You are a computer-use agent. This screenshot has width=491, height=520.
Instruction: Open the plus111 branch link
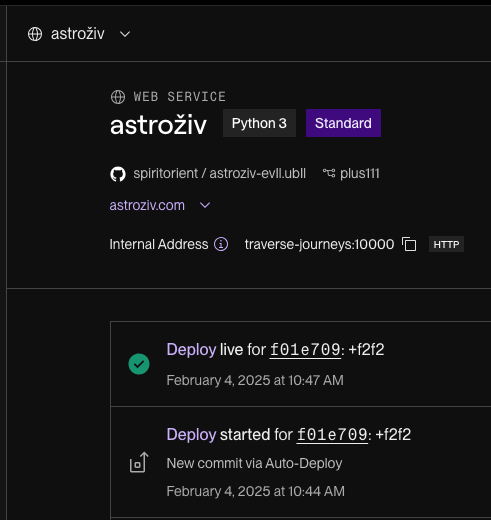click(x=360, y=173)
